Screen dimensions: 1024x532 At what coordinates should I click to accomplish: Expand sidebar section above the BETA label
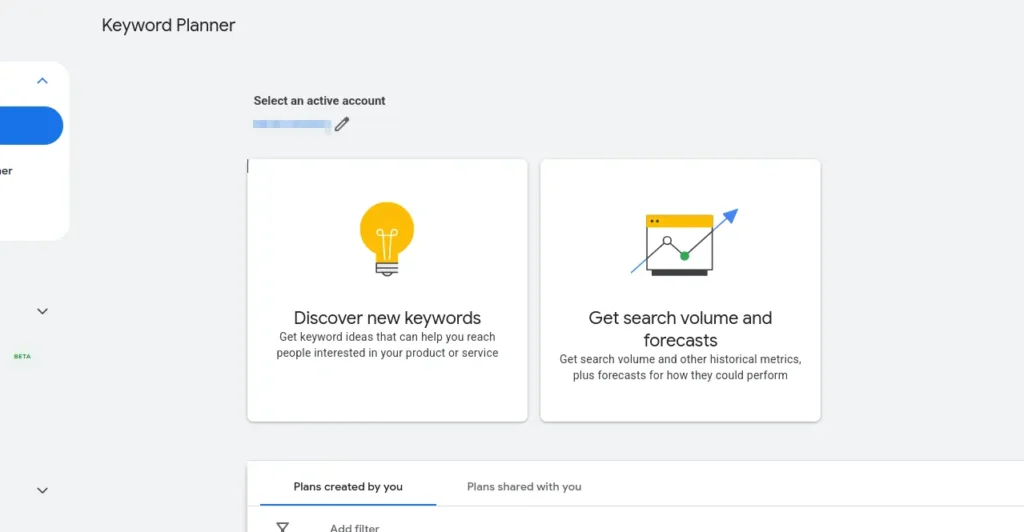42,311
